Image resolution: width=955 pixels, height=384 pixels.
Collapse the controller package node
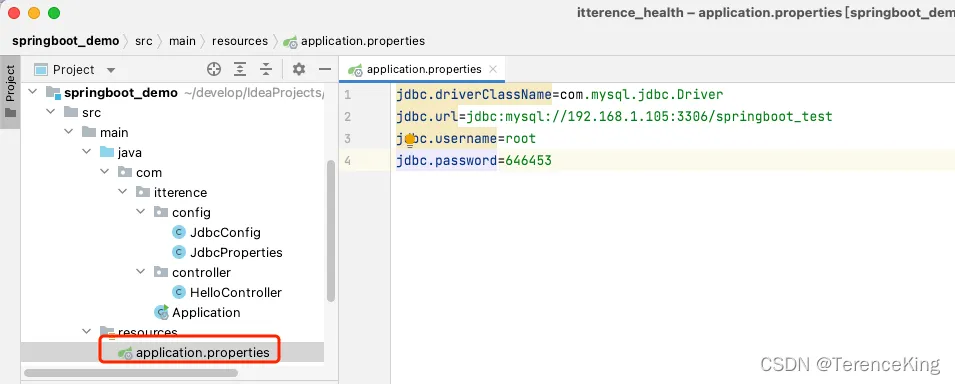coord(141,272)
